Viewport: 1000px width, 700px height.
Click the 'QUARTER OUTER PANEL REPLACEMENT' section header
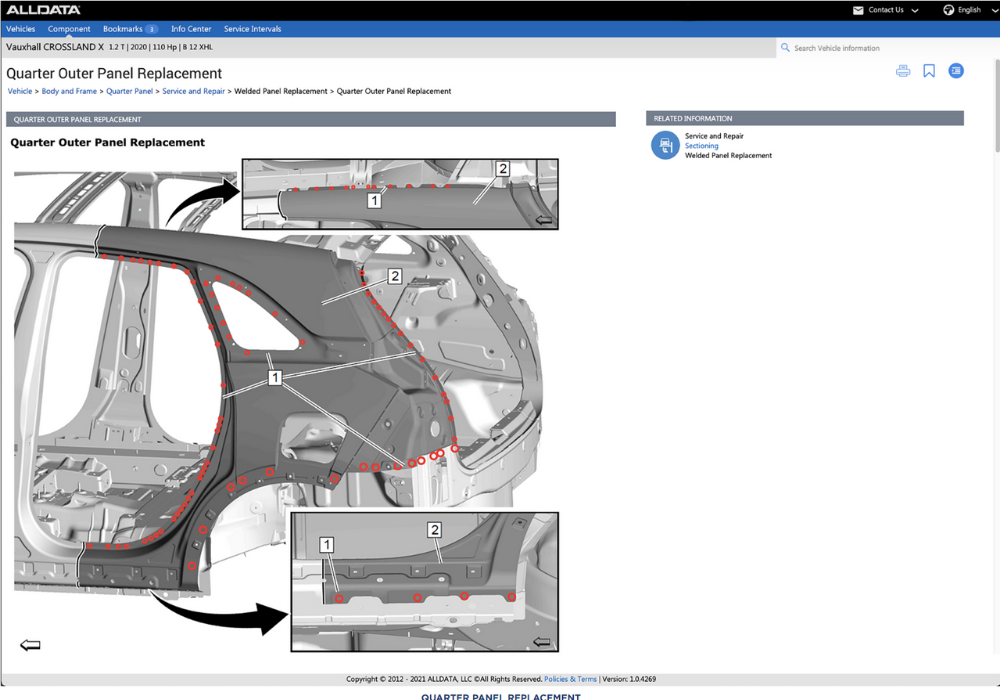pyautogui.click(x=311, y=119)
